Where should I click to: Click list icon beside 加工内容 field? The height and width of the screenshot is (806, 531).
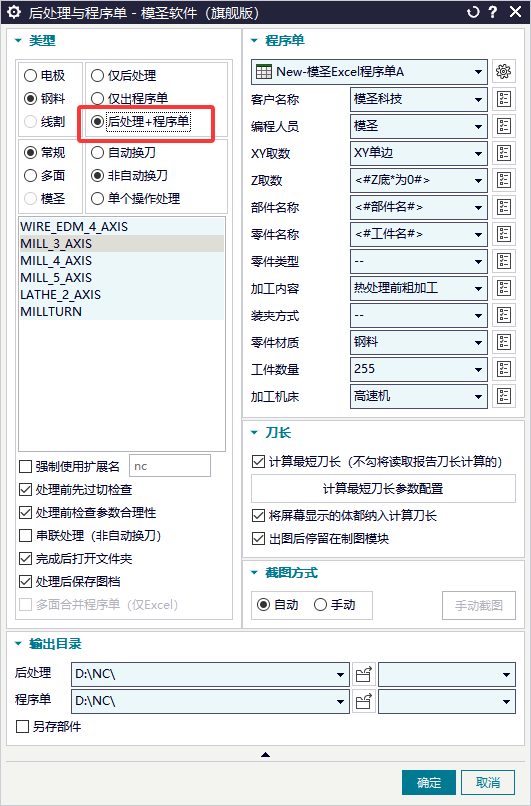click(504, 288)
